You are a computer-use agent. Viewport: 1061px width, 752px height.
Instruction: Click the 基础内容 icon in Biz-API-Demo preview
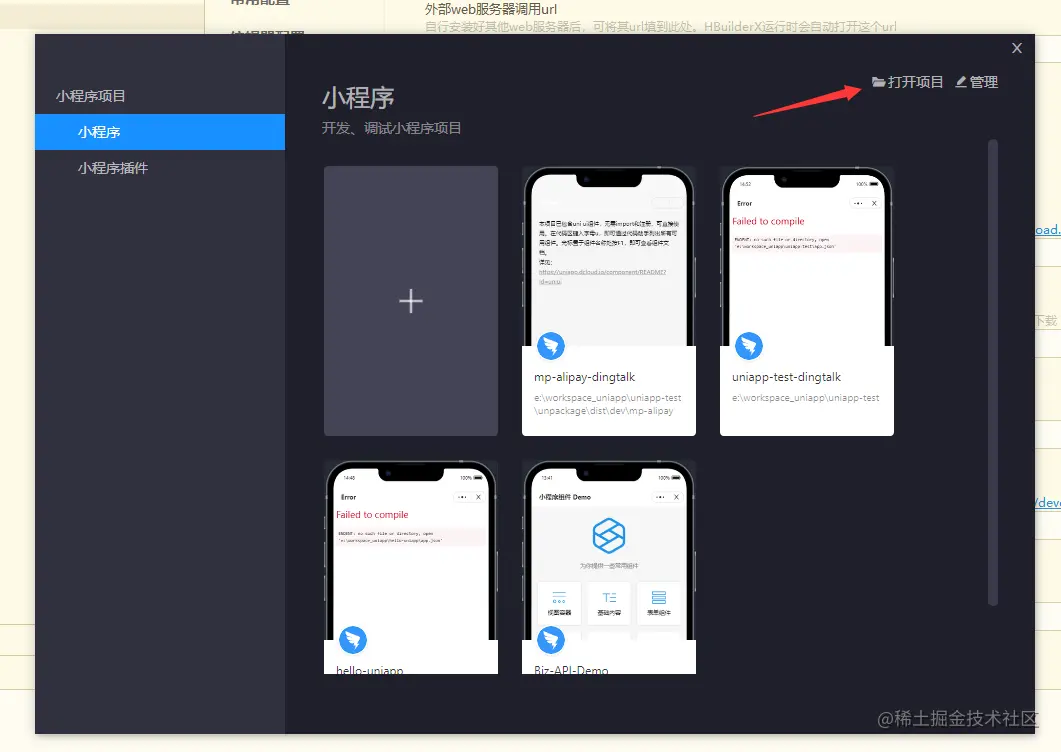click(609, 598)
